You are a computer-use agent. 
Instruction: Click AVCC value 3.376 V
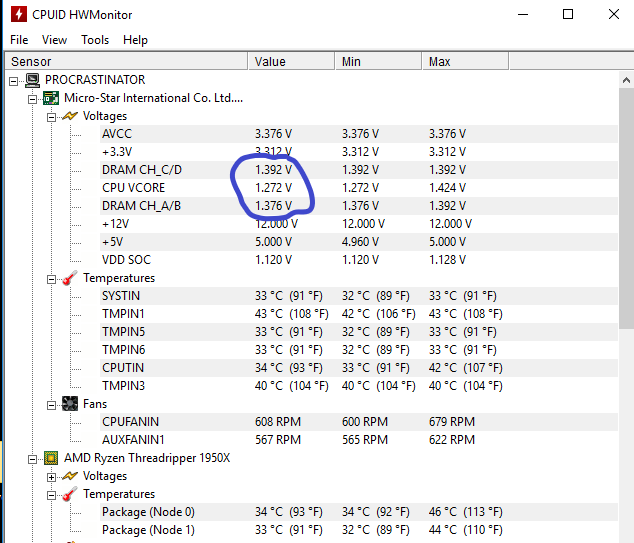[273, 134]
